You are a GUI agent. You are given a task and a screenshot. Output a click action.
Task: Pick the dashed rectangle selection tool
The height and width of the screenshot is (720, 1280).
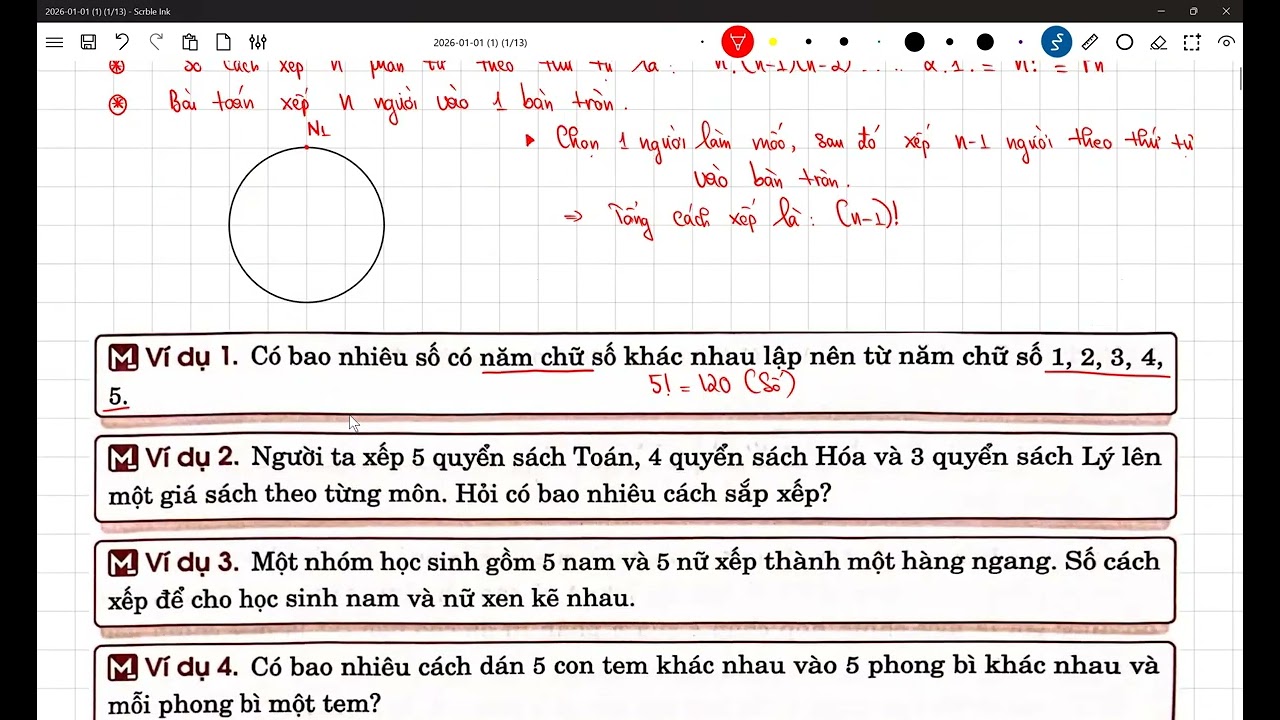pyautogui.click(x=1192, y=42)
